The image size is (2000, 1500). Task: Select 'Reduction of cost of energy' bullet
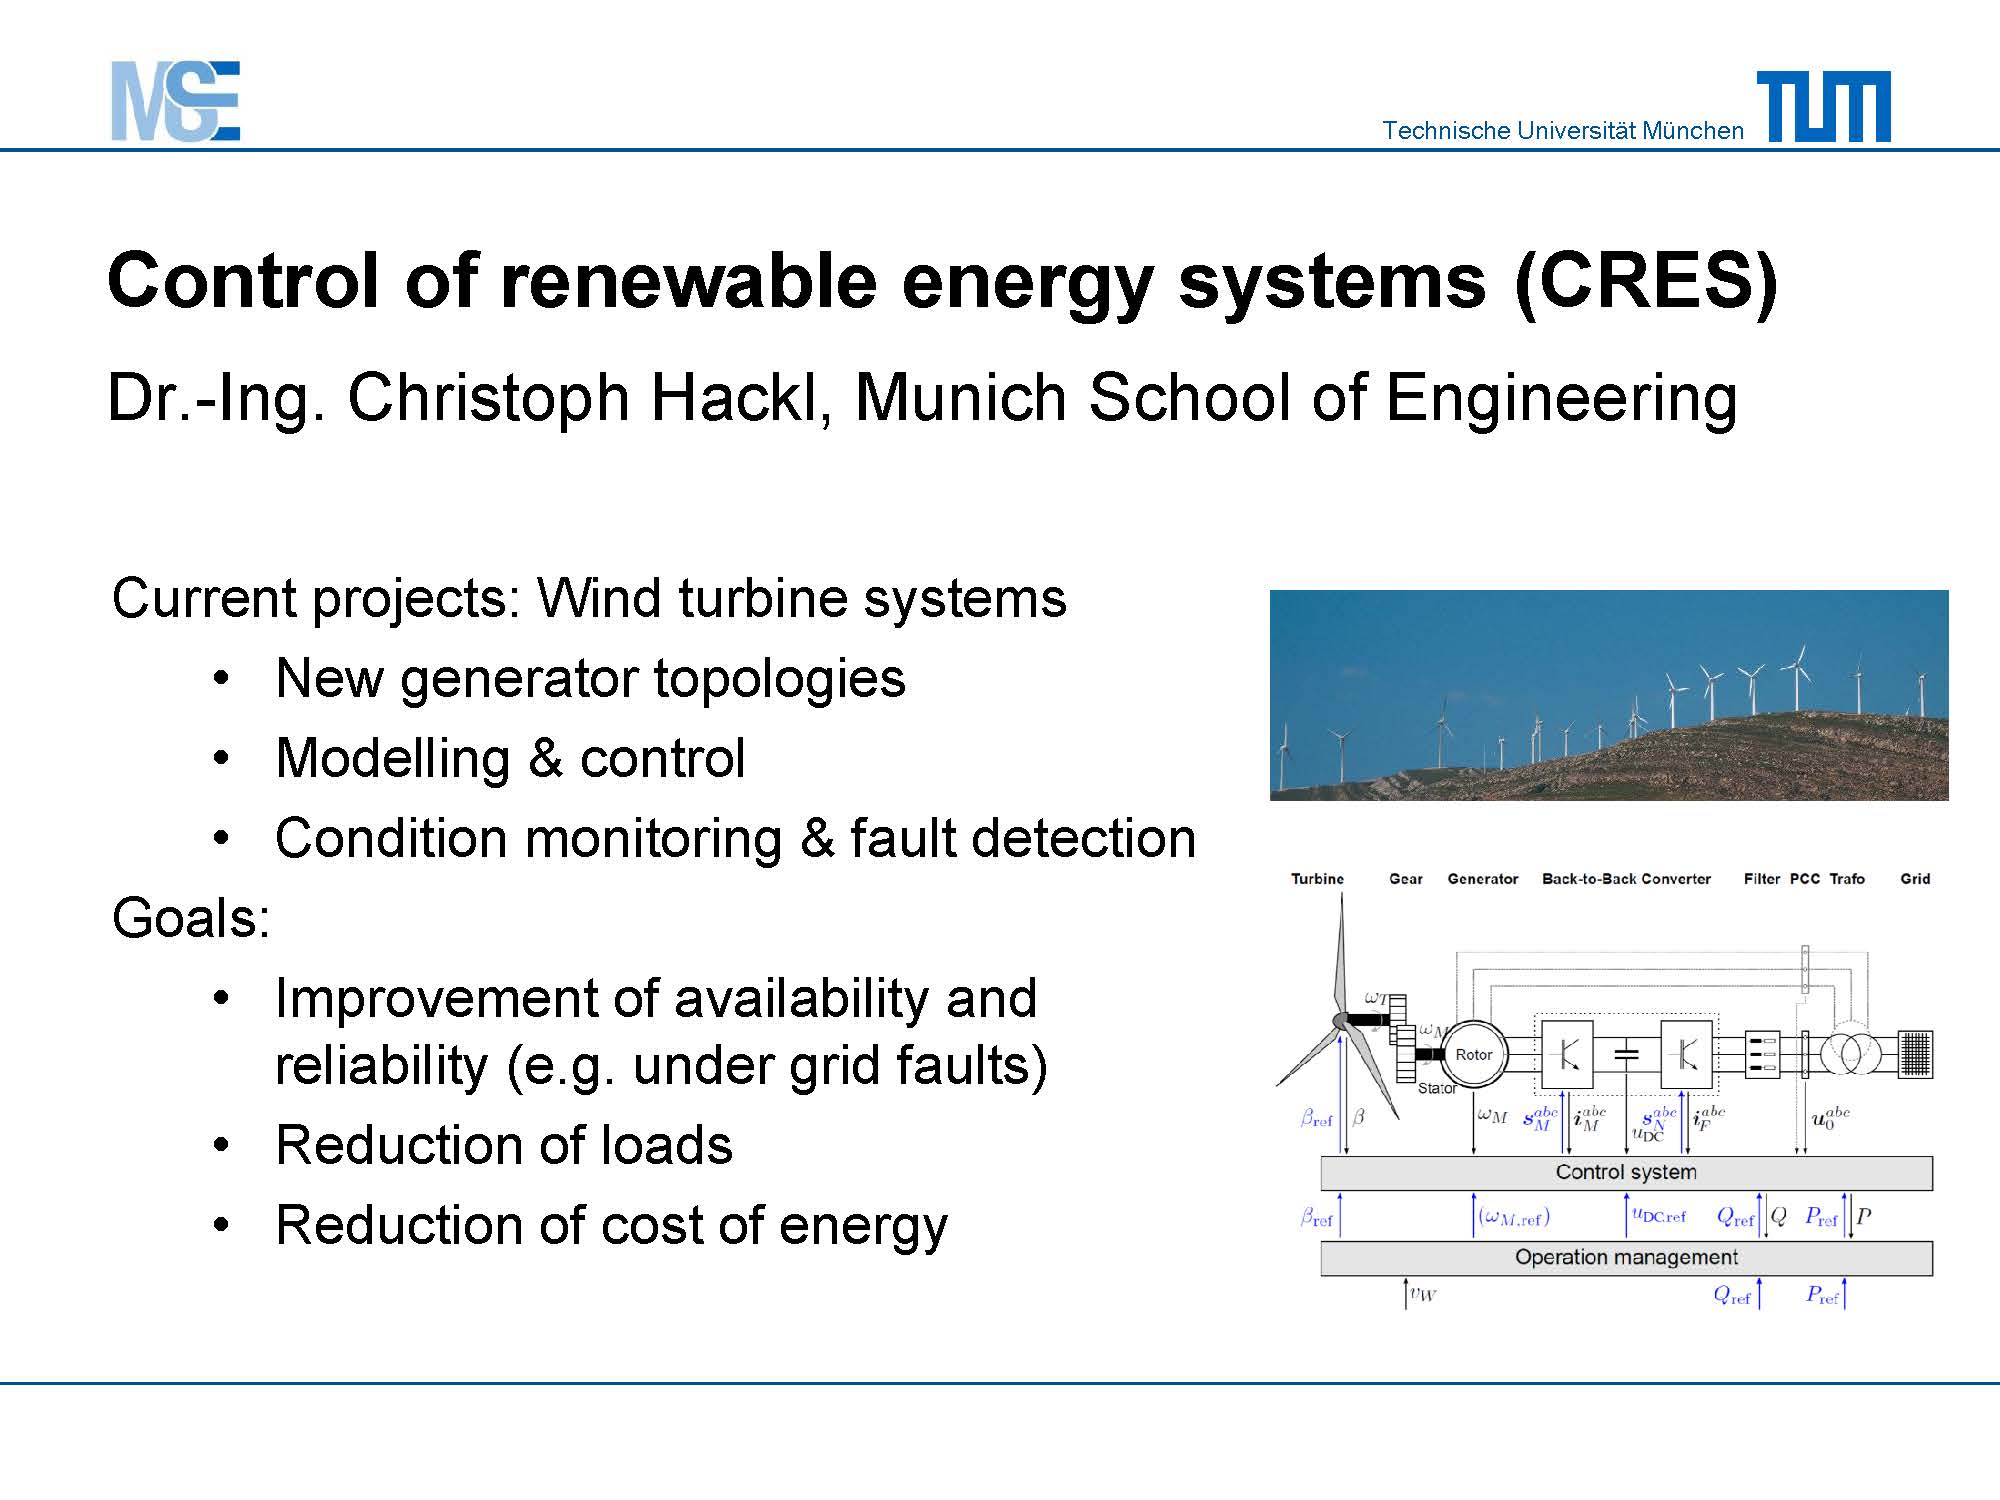[611, 1227]
